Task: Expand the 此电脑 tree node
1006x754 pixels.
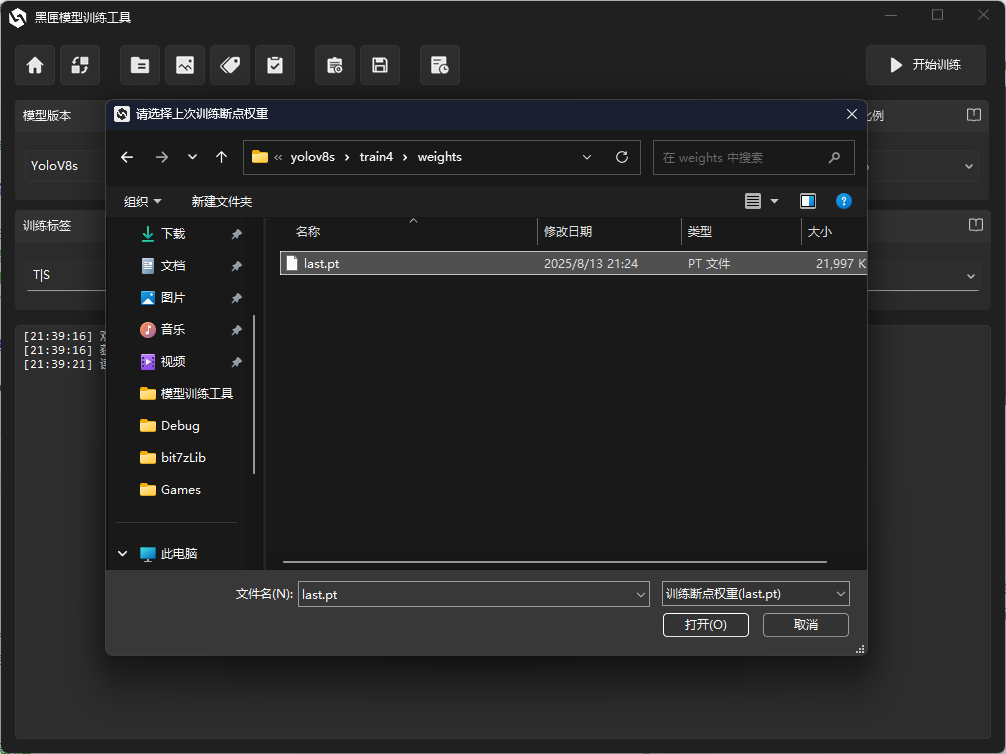Action: (x=123, y=553)
